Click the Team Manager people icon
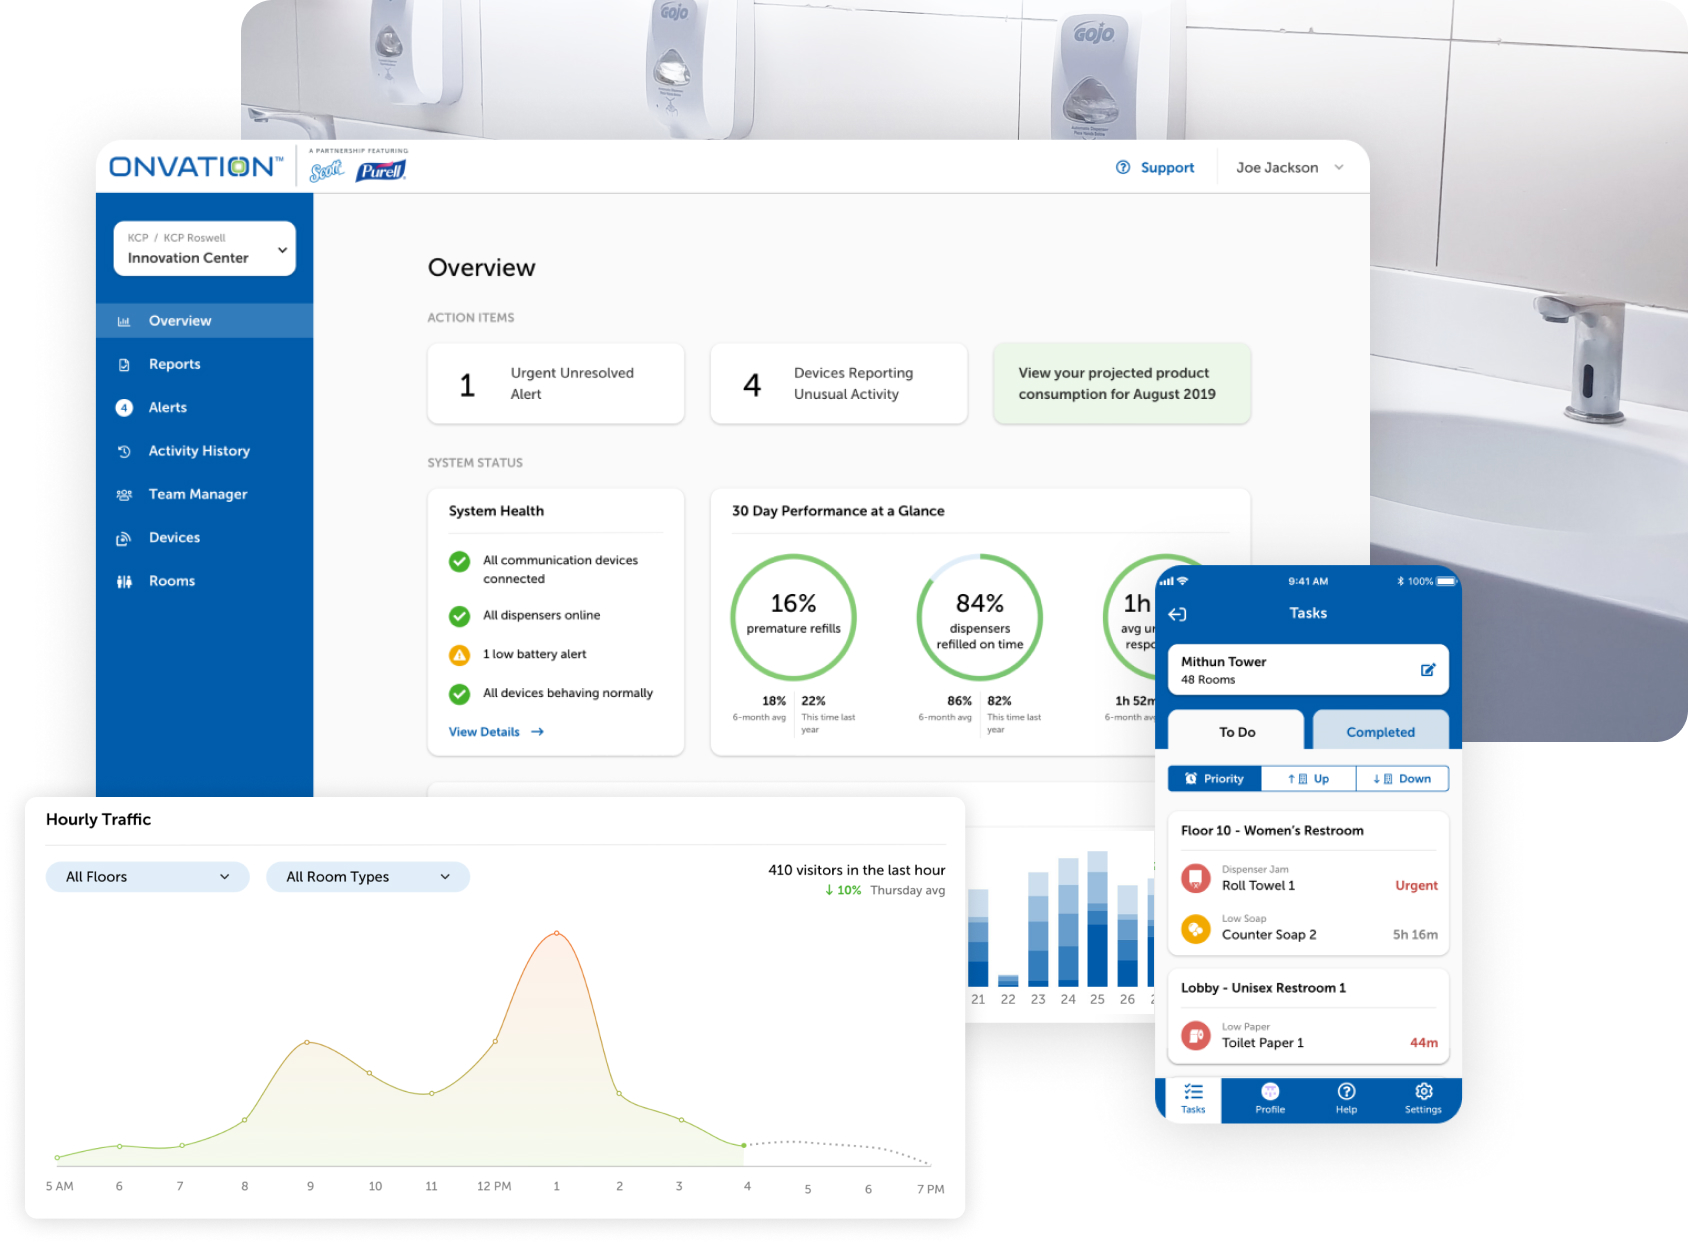Viewport: 1688px width, 1246px height. [x=124, y=494]
